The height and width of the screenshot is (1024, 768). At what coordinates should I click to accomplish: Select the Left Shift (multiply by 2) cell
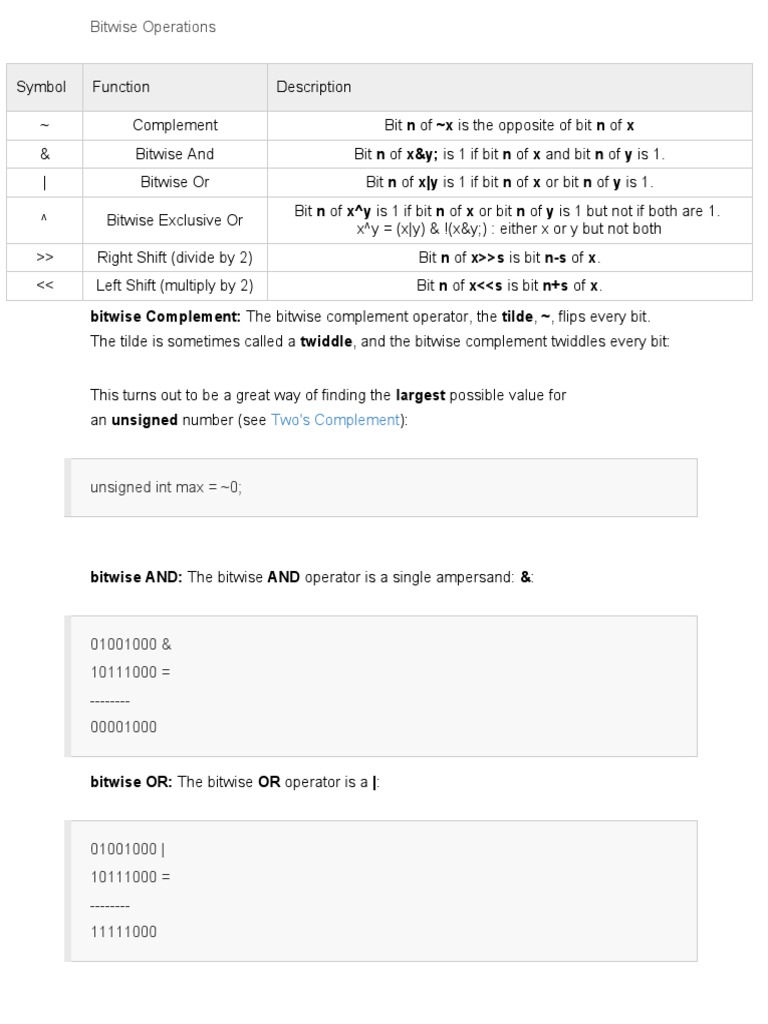click(x=175, y=286)
